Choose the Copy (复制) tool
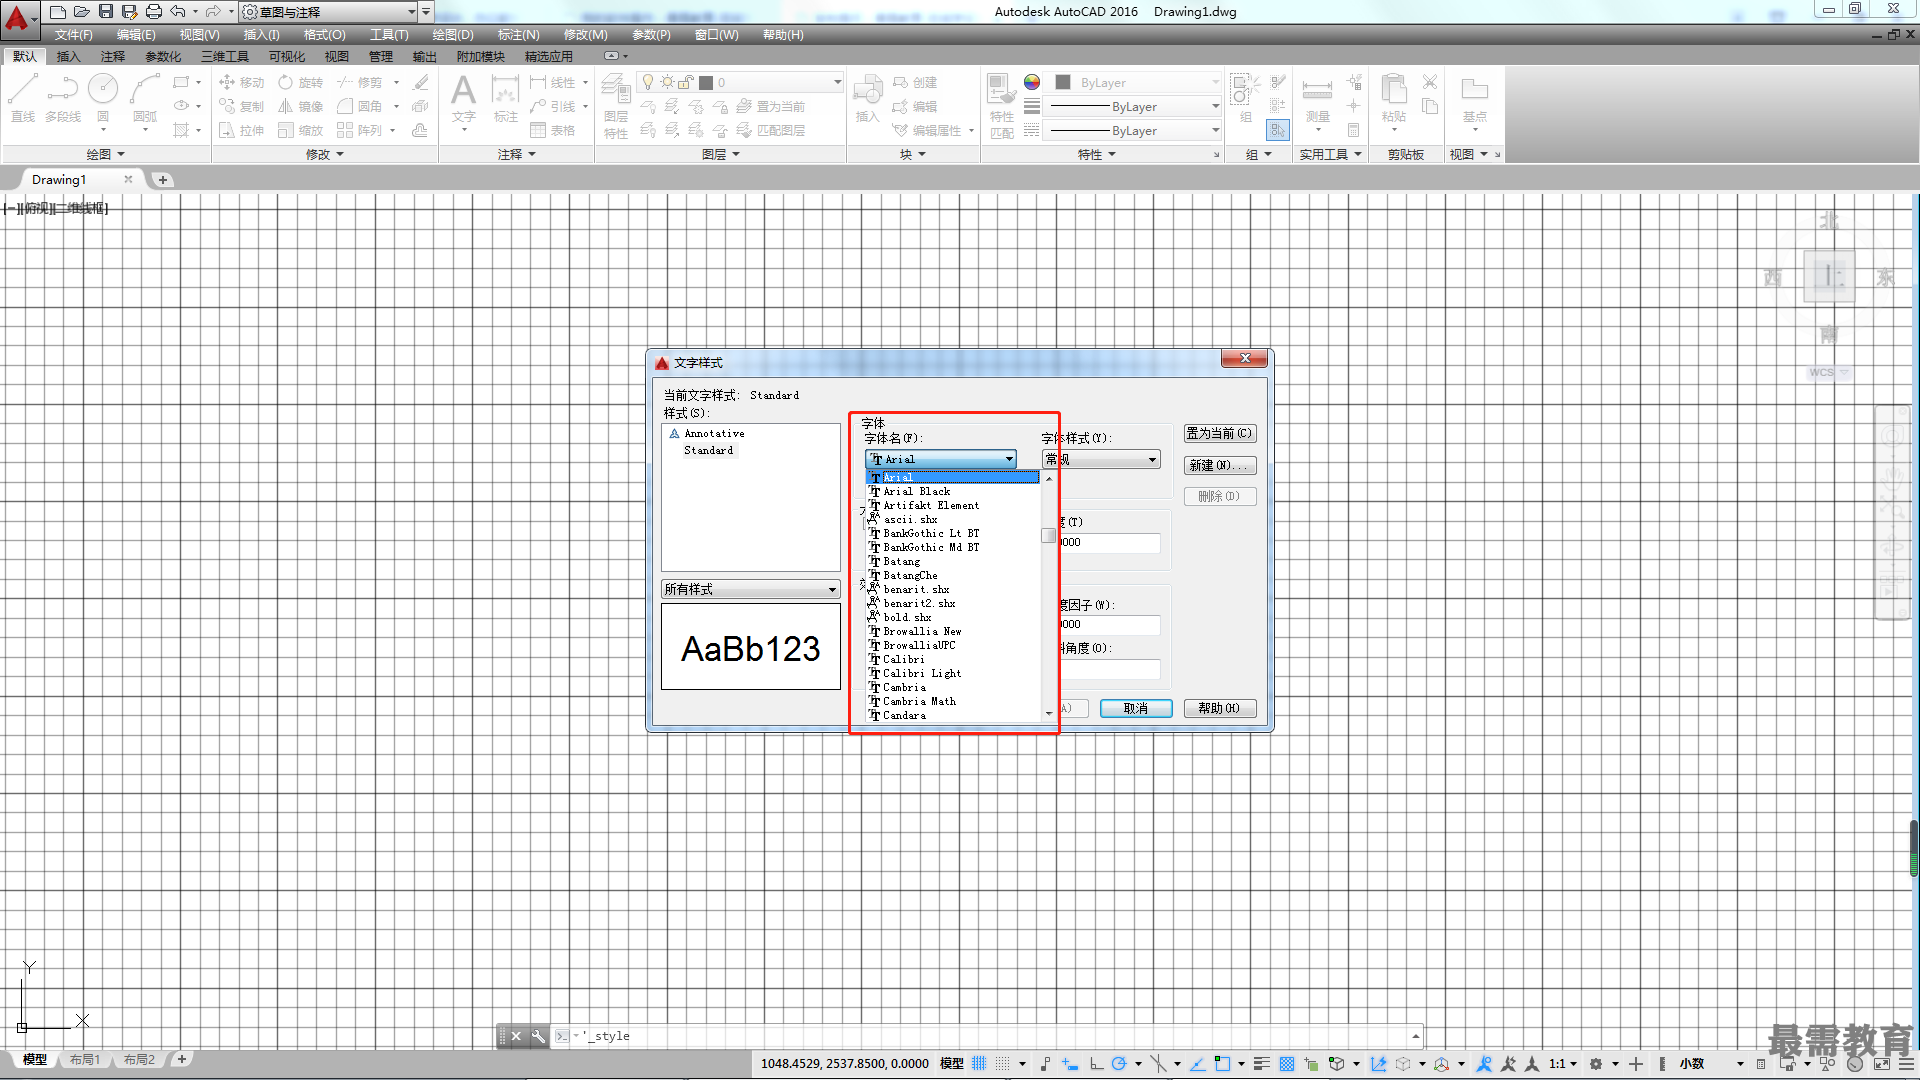Viewport: 1920px width, 1080px height. pyautogui.click(x=241, y=106)
